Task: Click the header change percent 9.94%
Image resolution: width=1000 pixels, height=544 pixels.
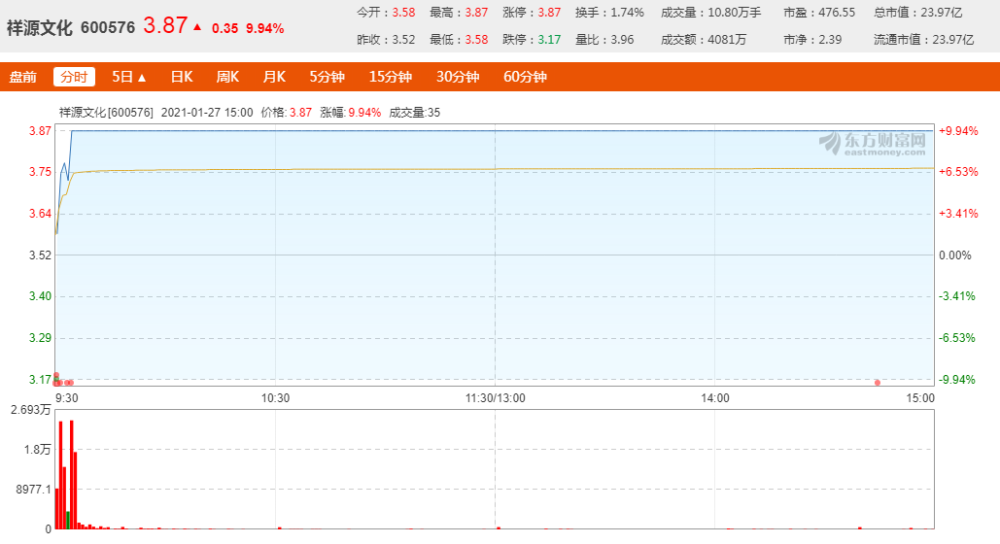Action: coord(265,29)
